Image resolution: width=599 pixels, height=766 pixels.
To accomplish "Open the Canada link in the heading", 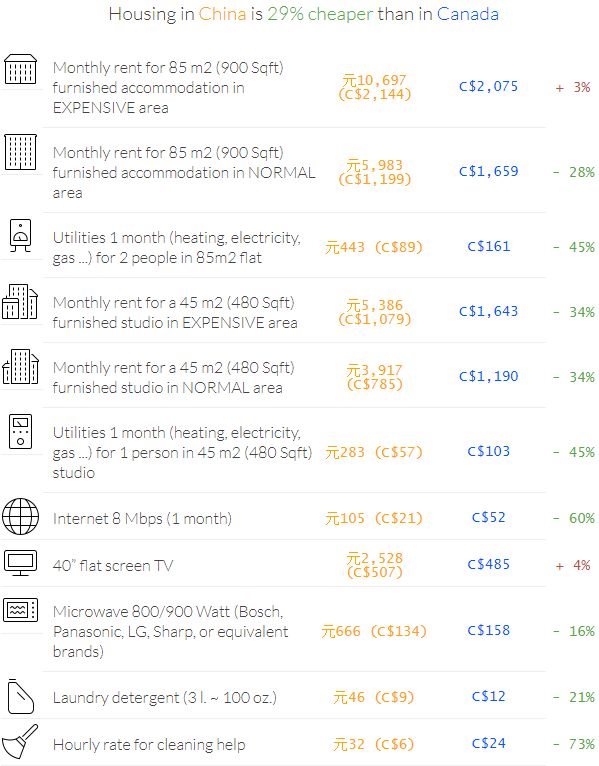I will (x=468, y=14).
